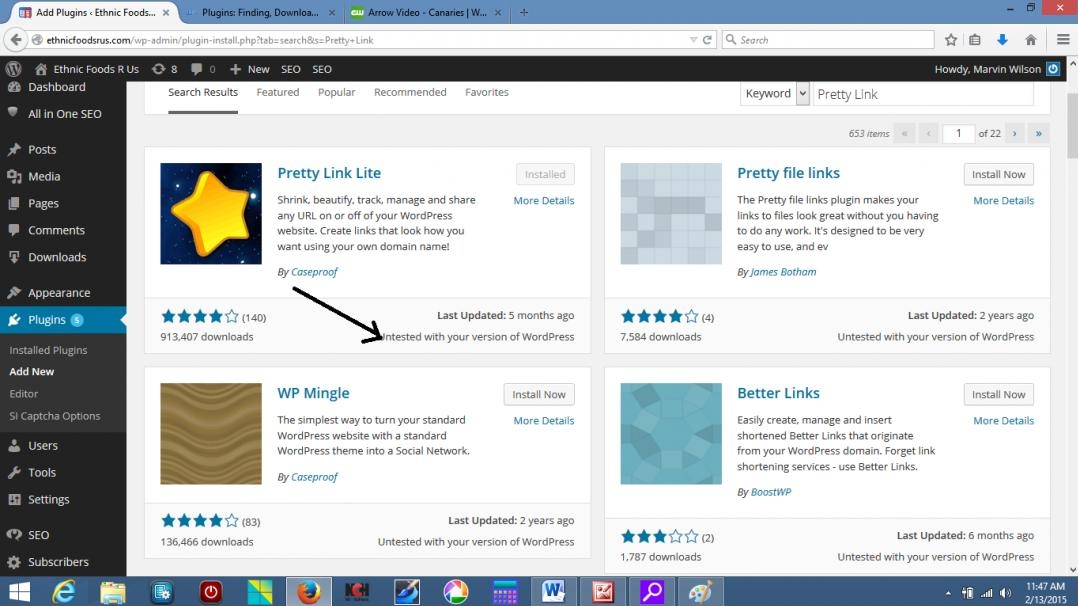Open the updates icon showing 8
Viewport: 1078px width, 606px height.
click(164, 69)
